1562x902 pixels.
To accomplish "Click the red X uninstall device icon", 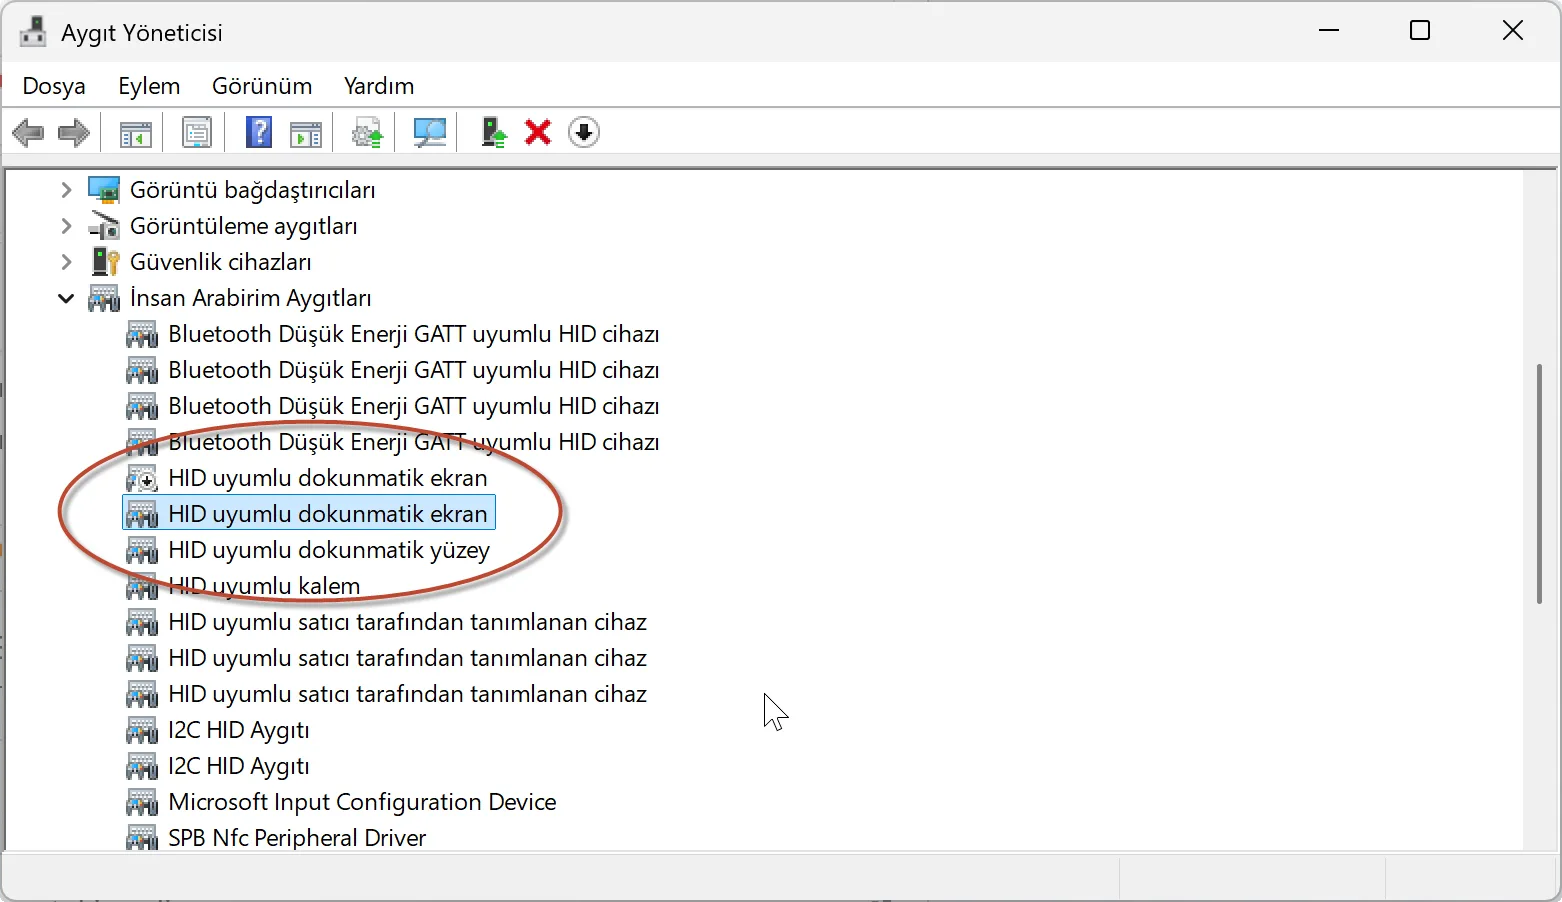I will tap(538, 132).
